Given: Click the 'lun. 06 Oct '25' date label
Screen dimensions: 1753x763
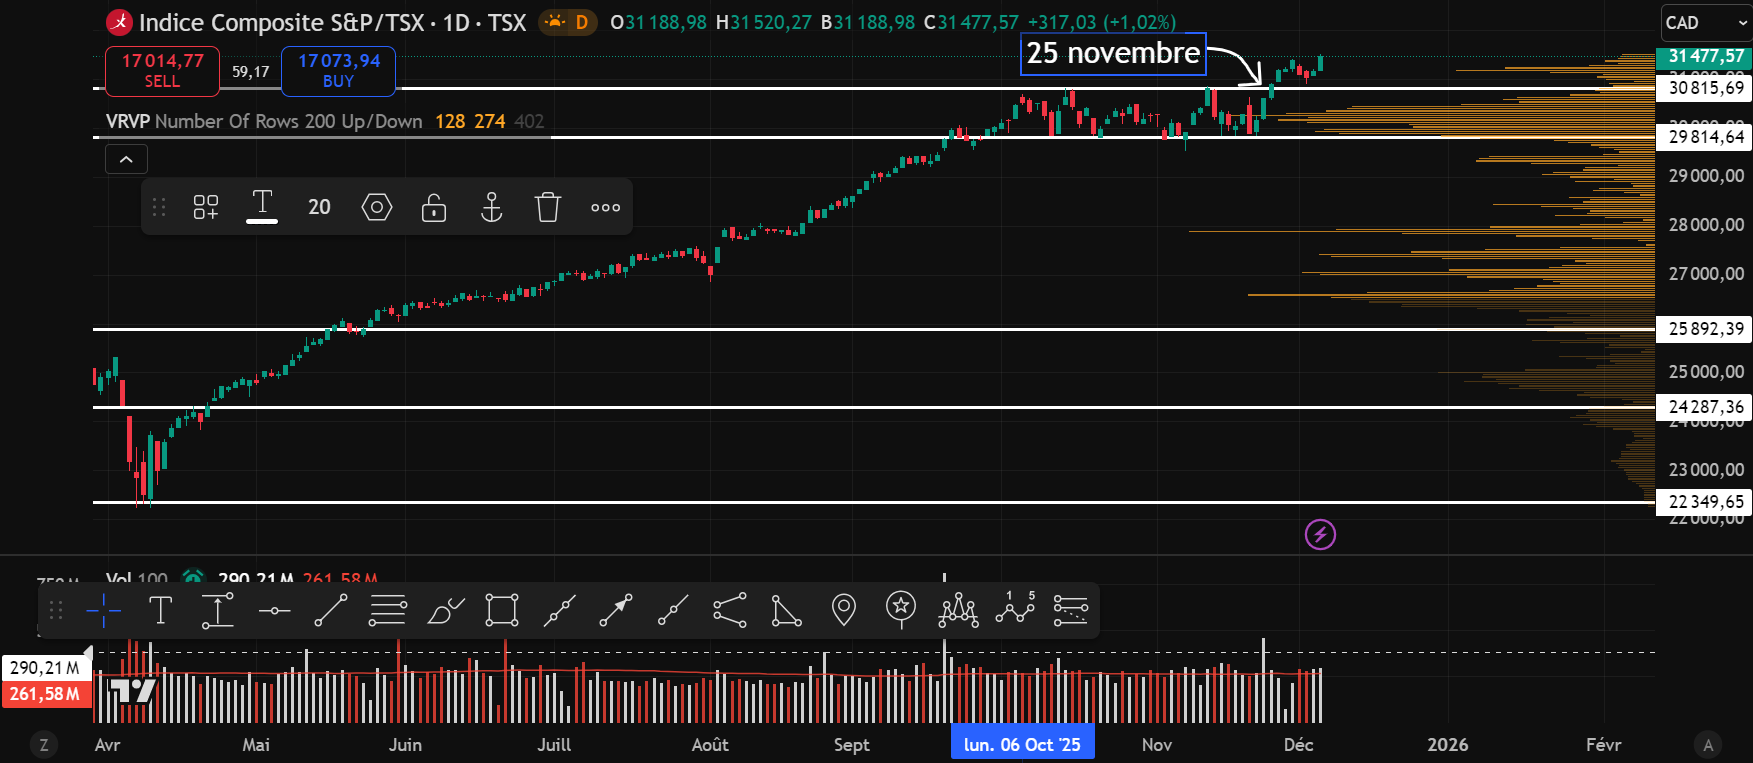Looking at the screenshot, I should pyautogui.click(x=1022, y=745).
